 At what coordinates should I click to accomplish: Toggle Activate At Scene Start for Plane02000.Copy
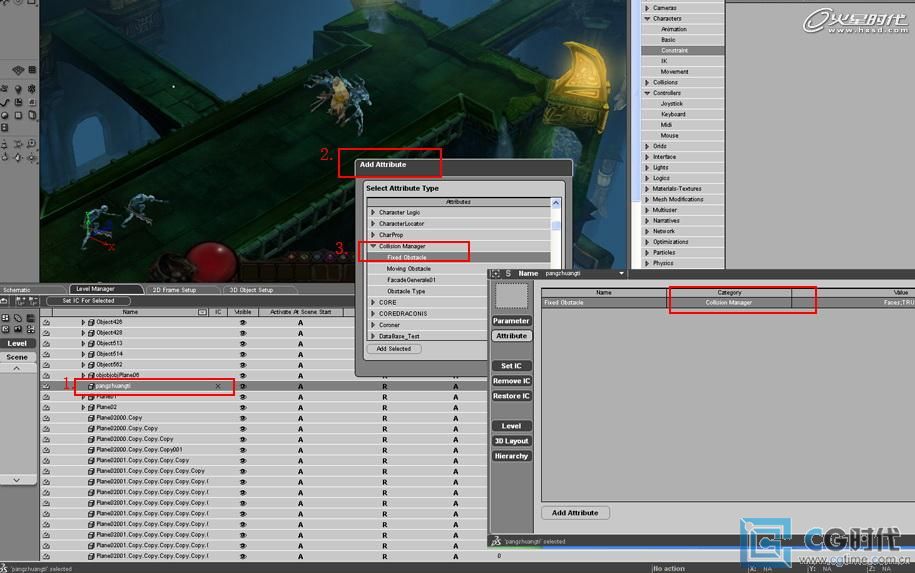tap(301, 418)
